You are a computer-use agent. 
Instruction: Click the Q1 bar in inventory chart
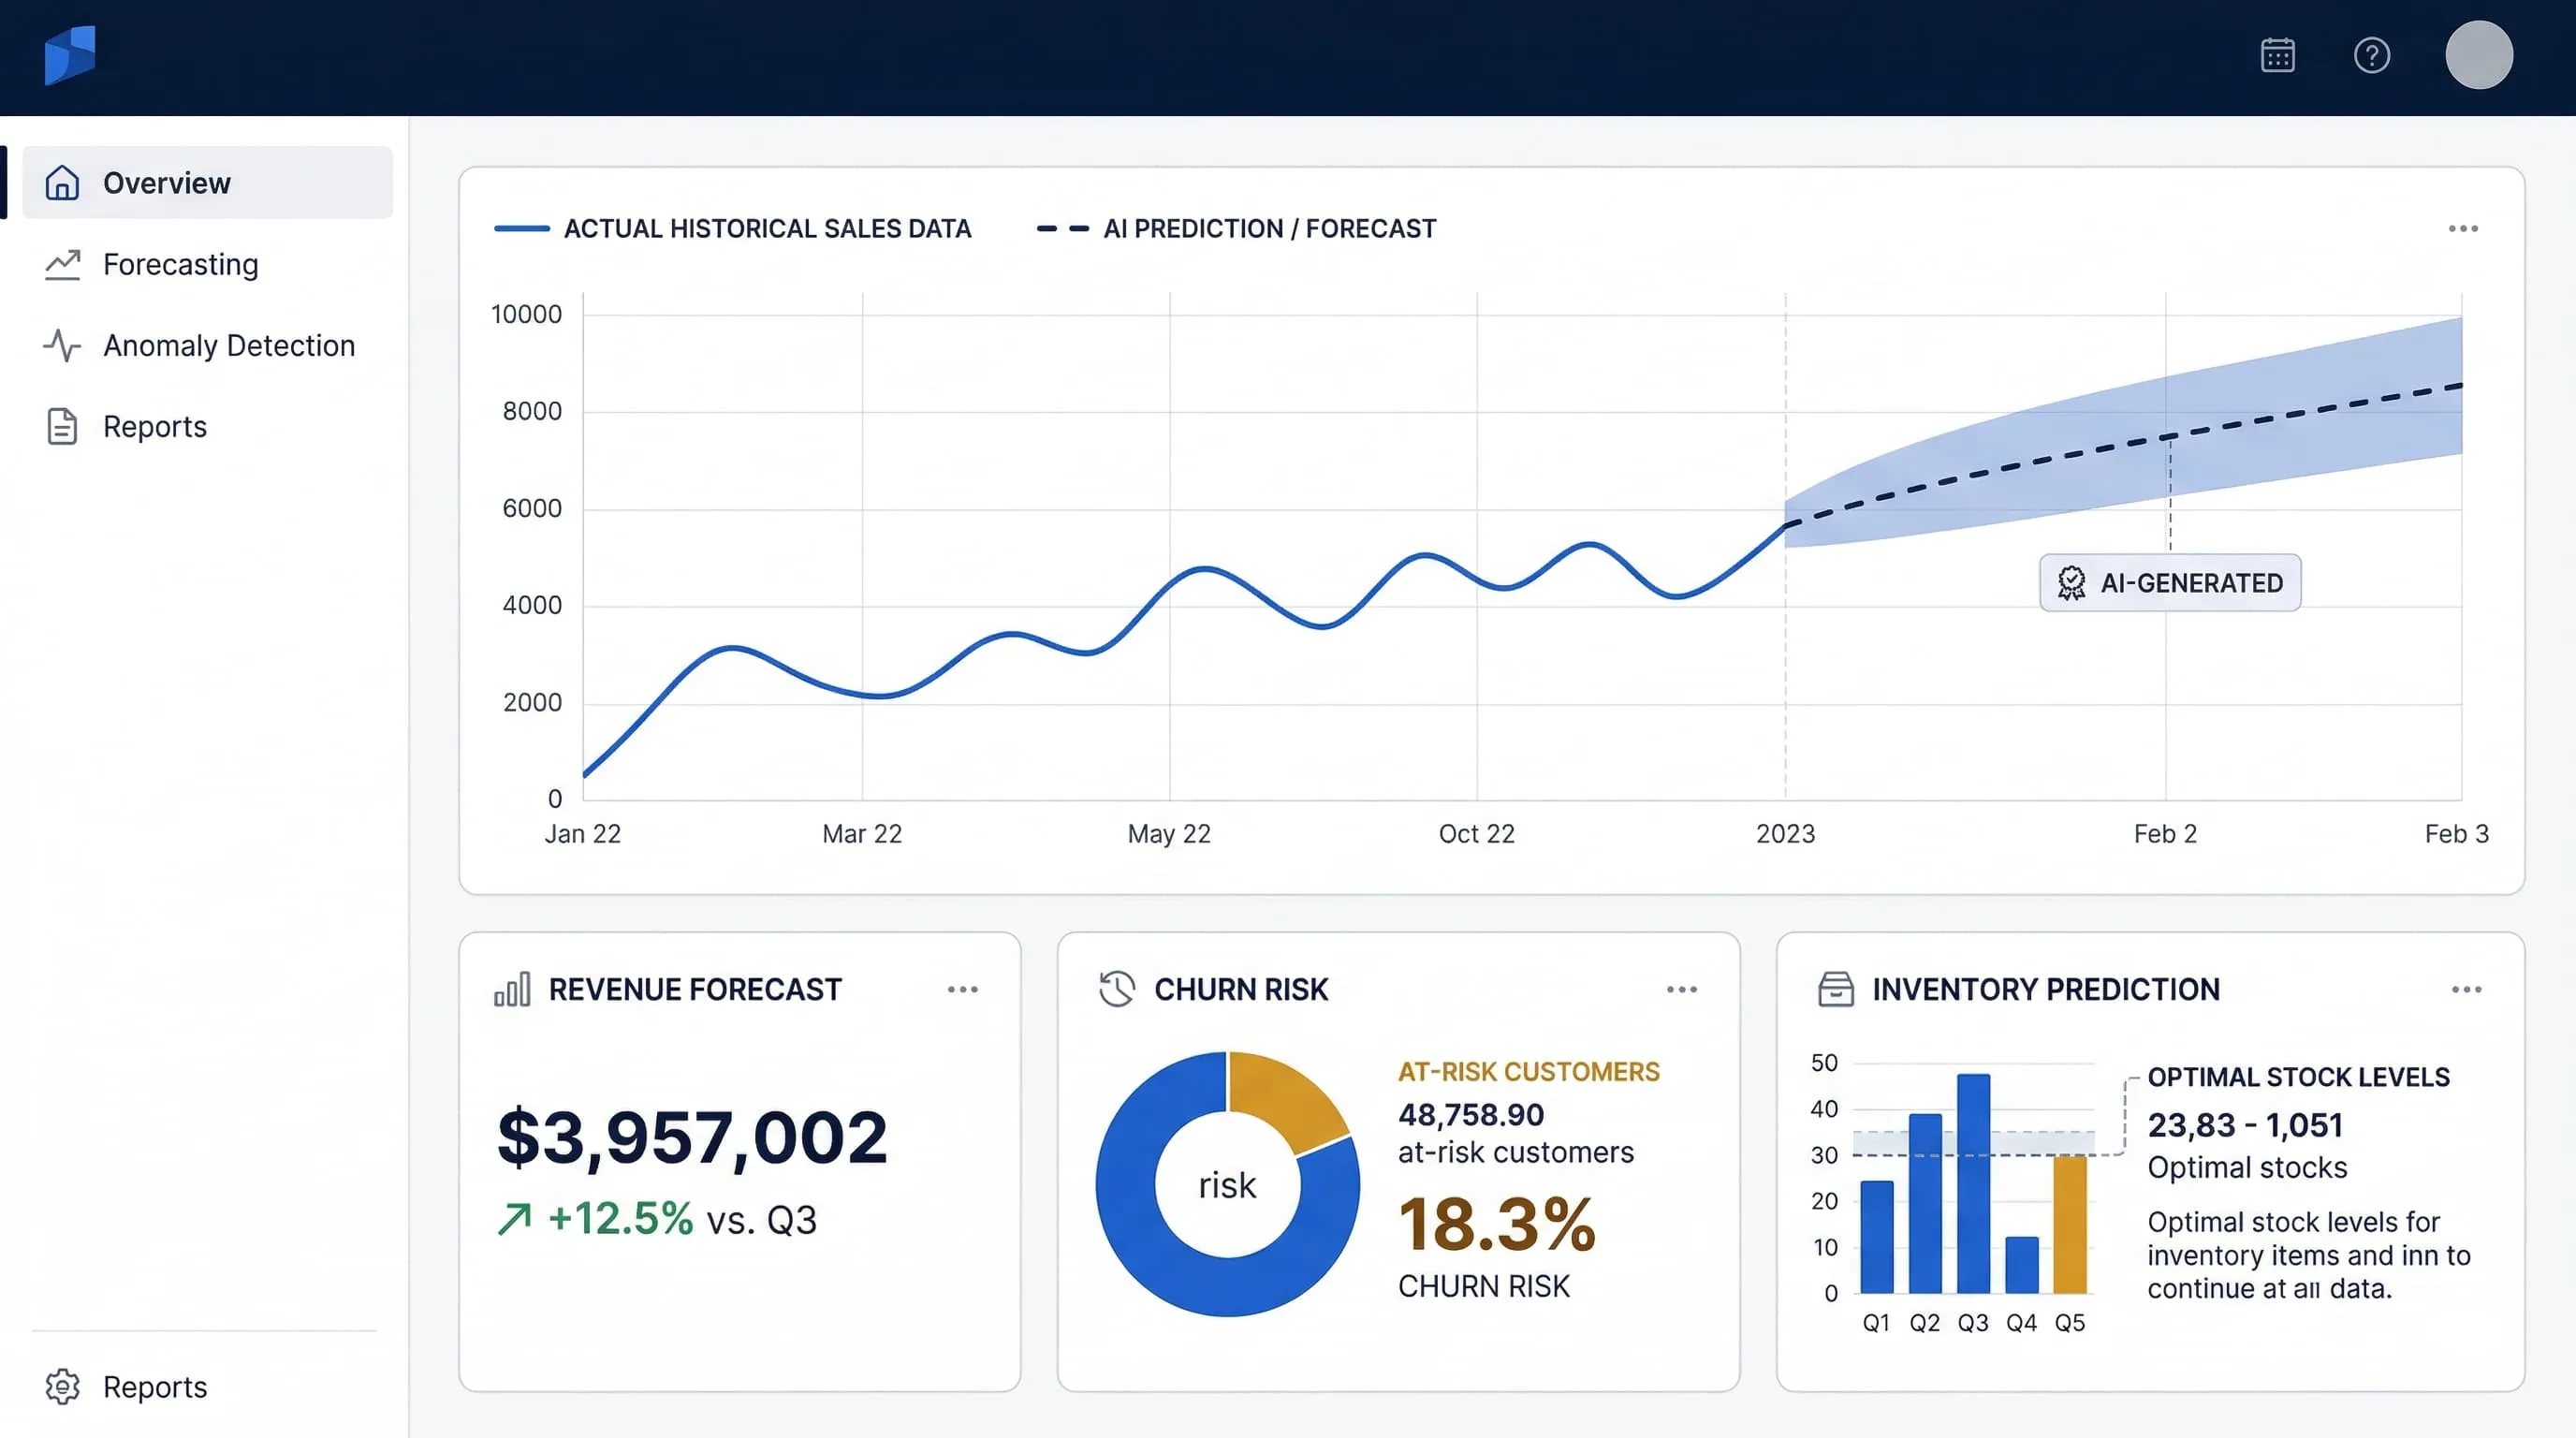1877,1237
